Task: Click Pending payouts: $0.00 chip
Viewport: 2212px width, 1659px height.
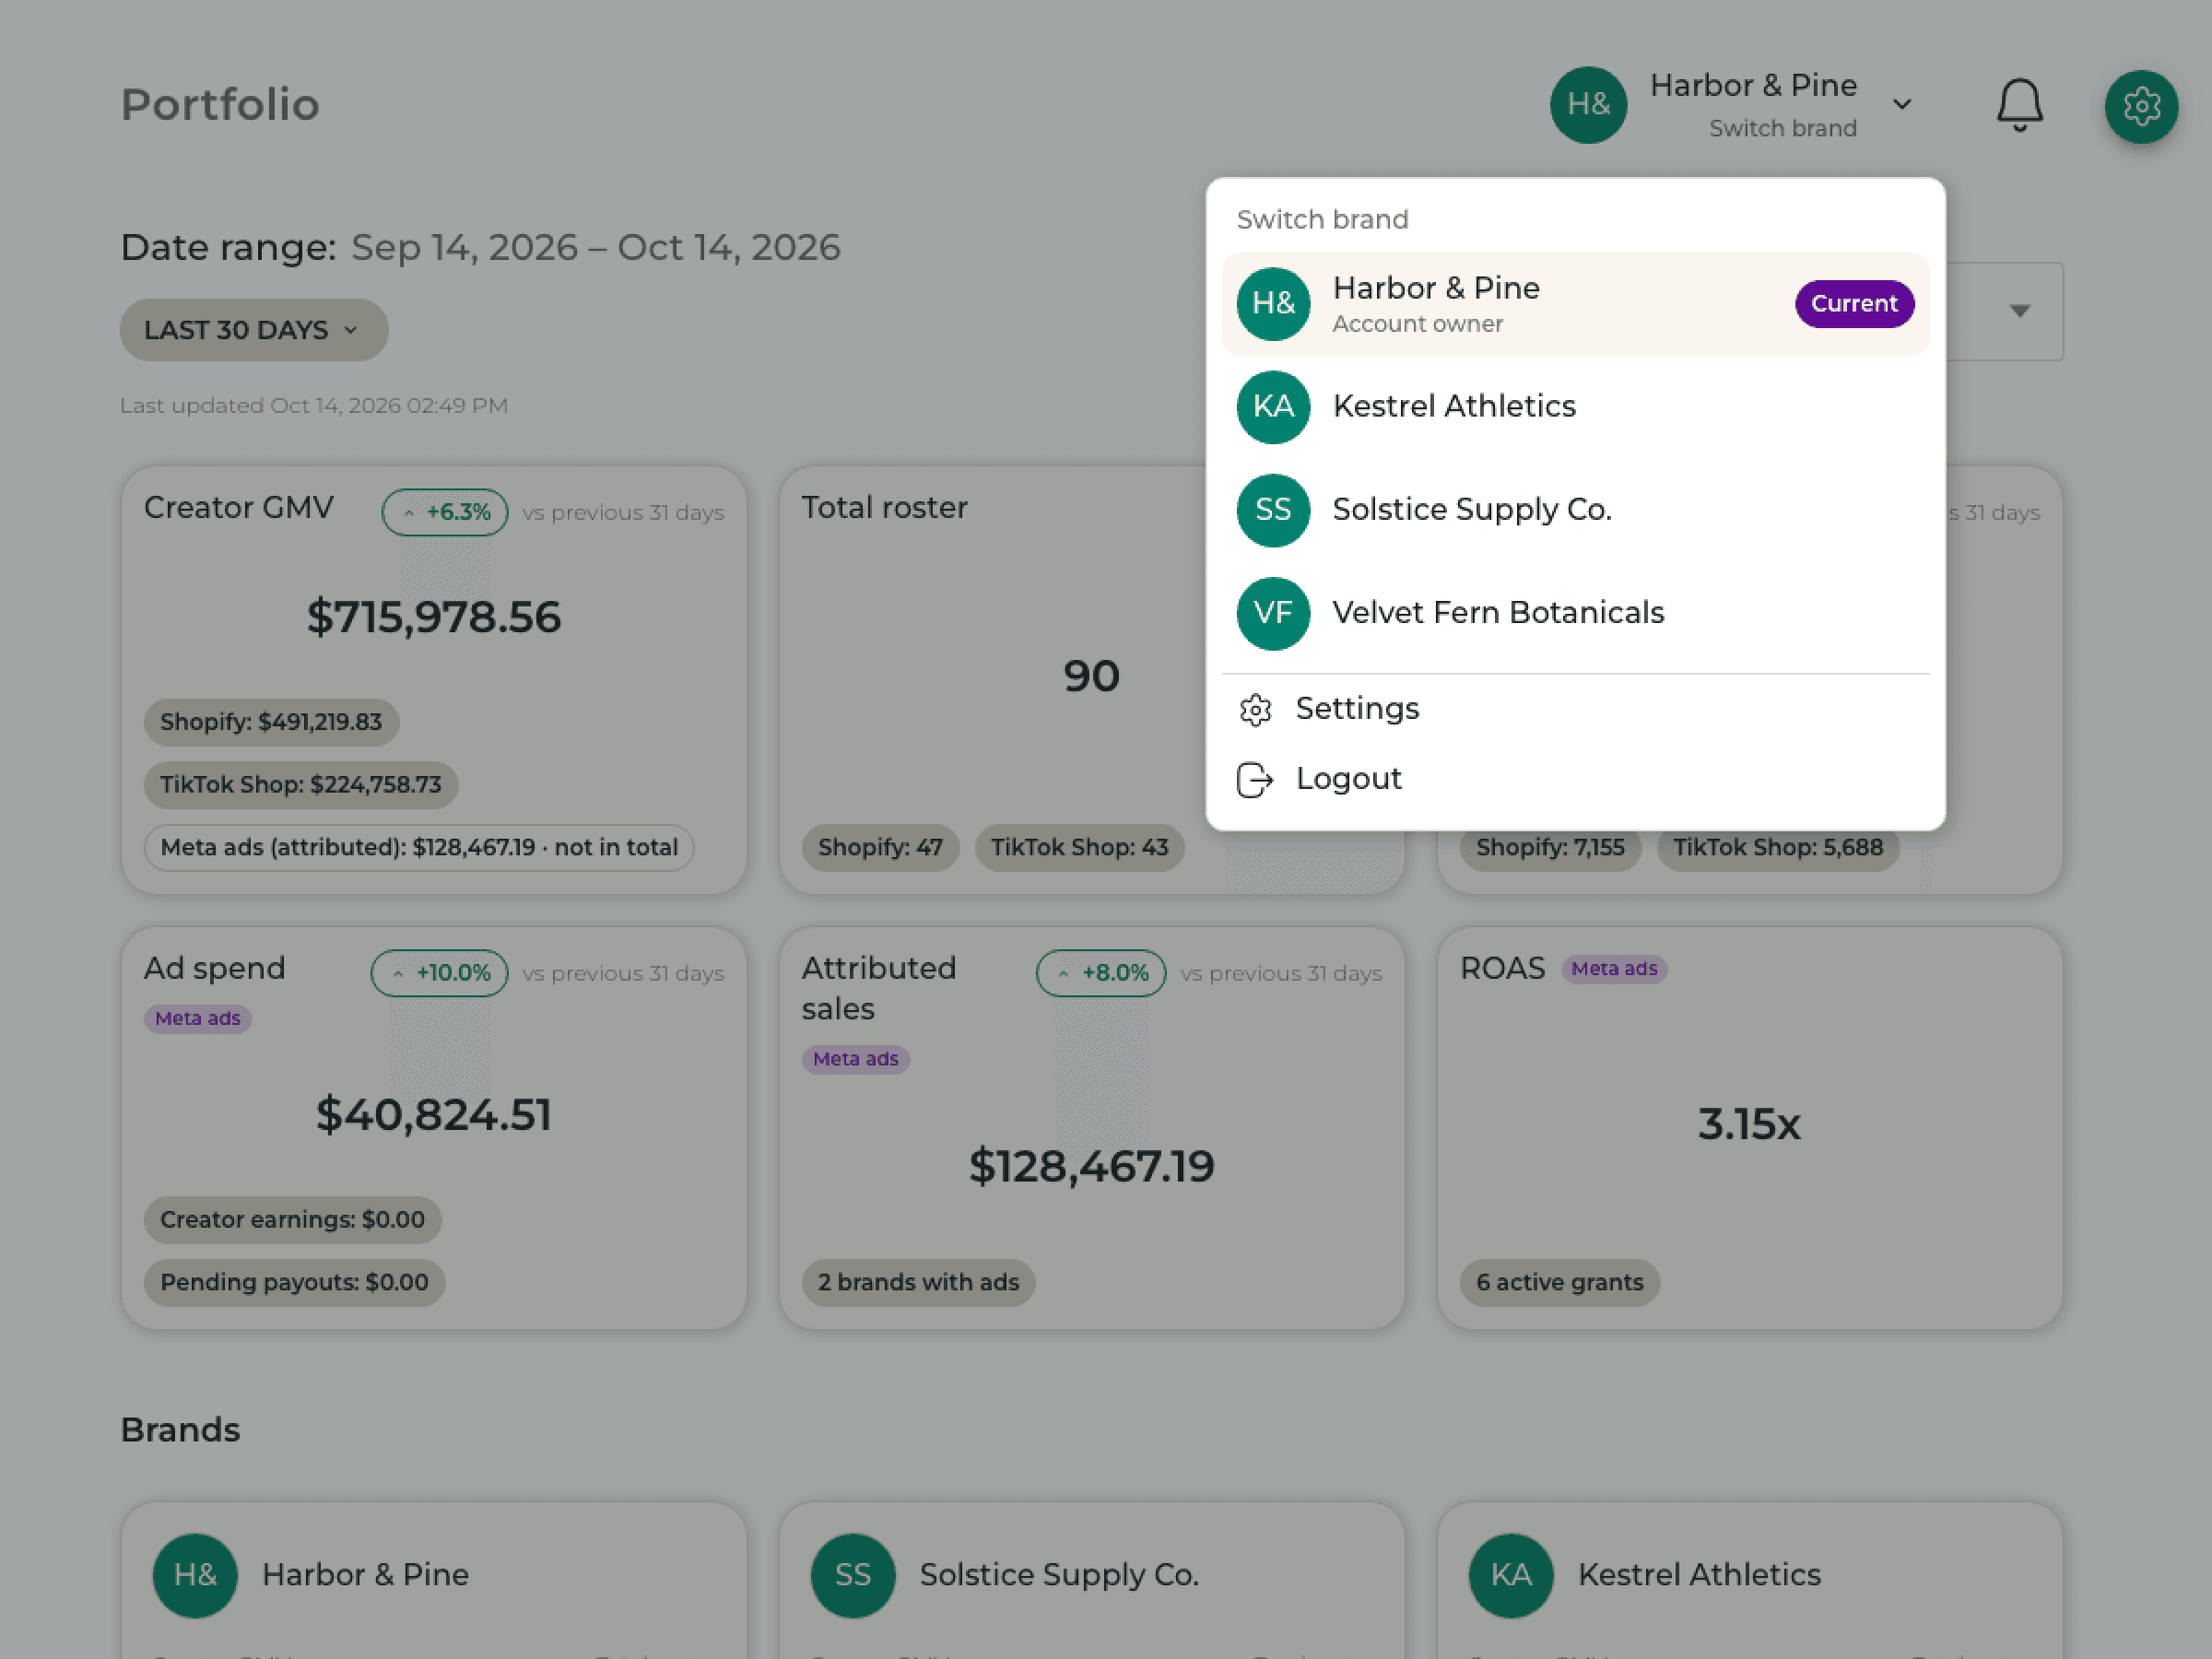Action: pyautogui.click(x=294, y=1283)
